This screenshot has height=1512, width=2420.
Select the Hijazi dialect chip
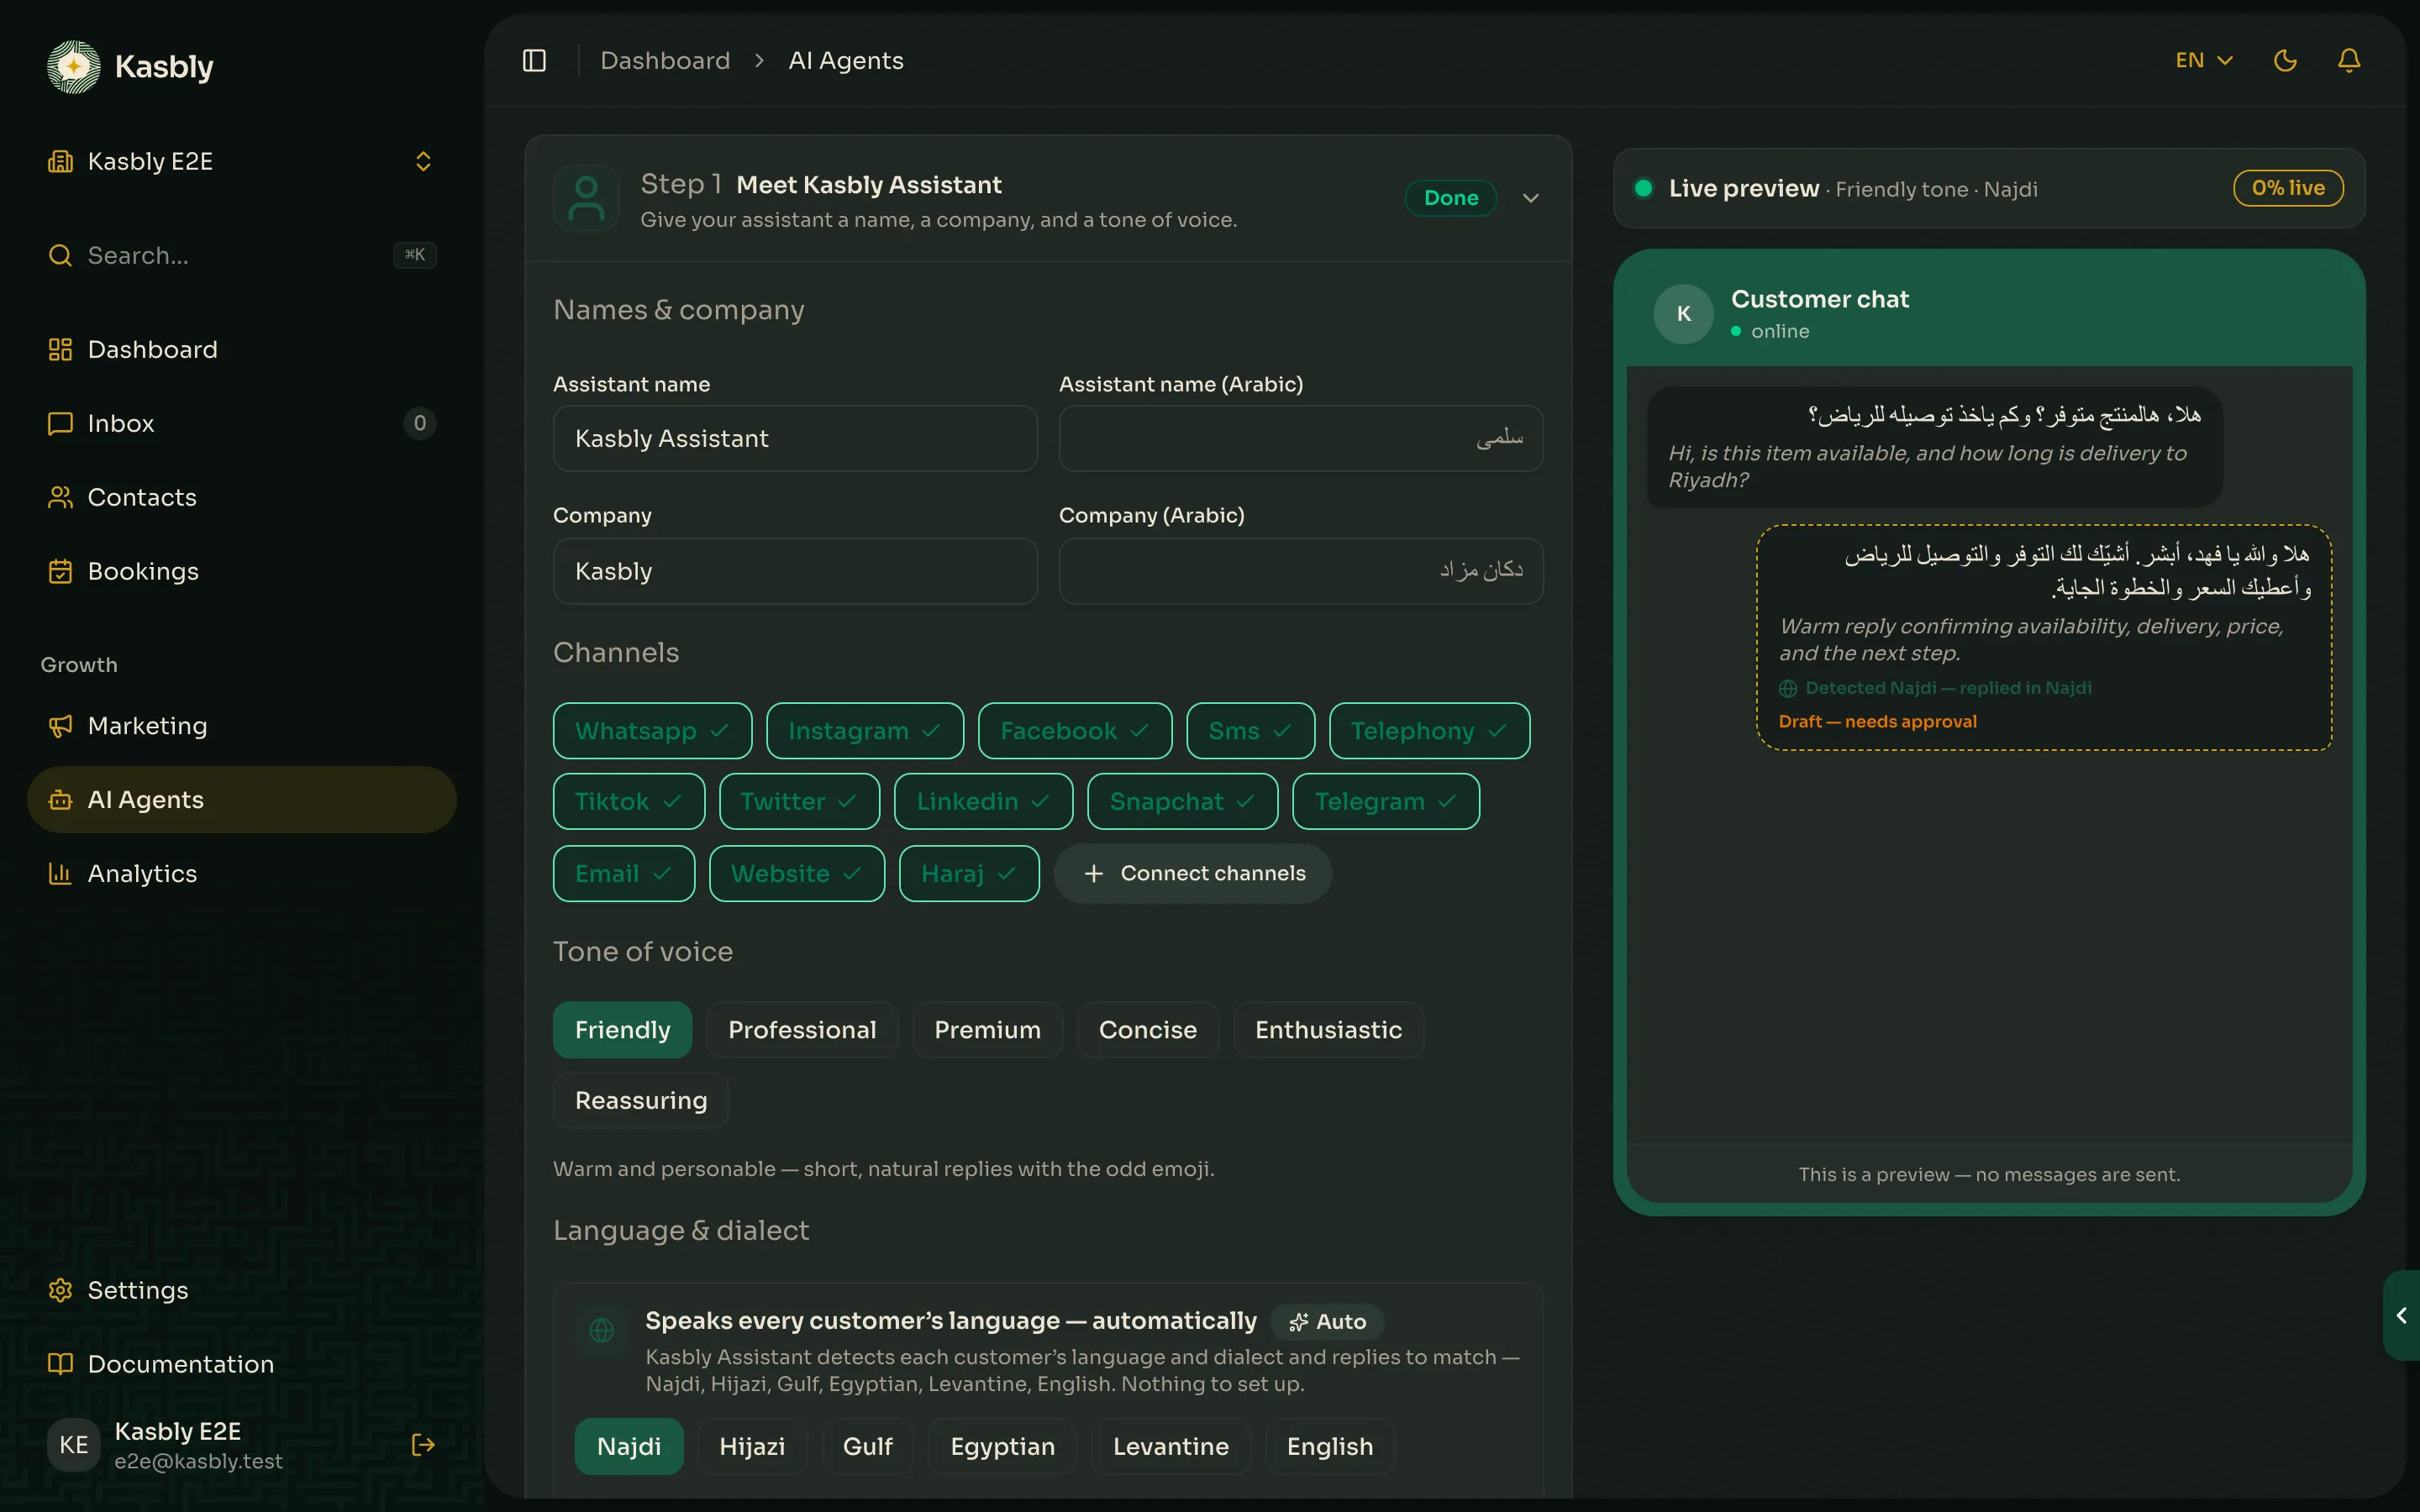pyautogui.click(x=752, y=1446)
